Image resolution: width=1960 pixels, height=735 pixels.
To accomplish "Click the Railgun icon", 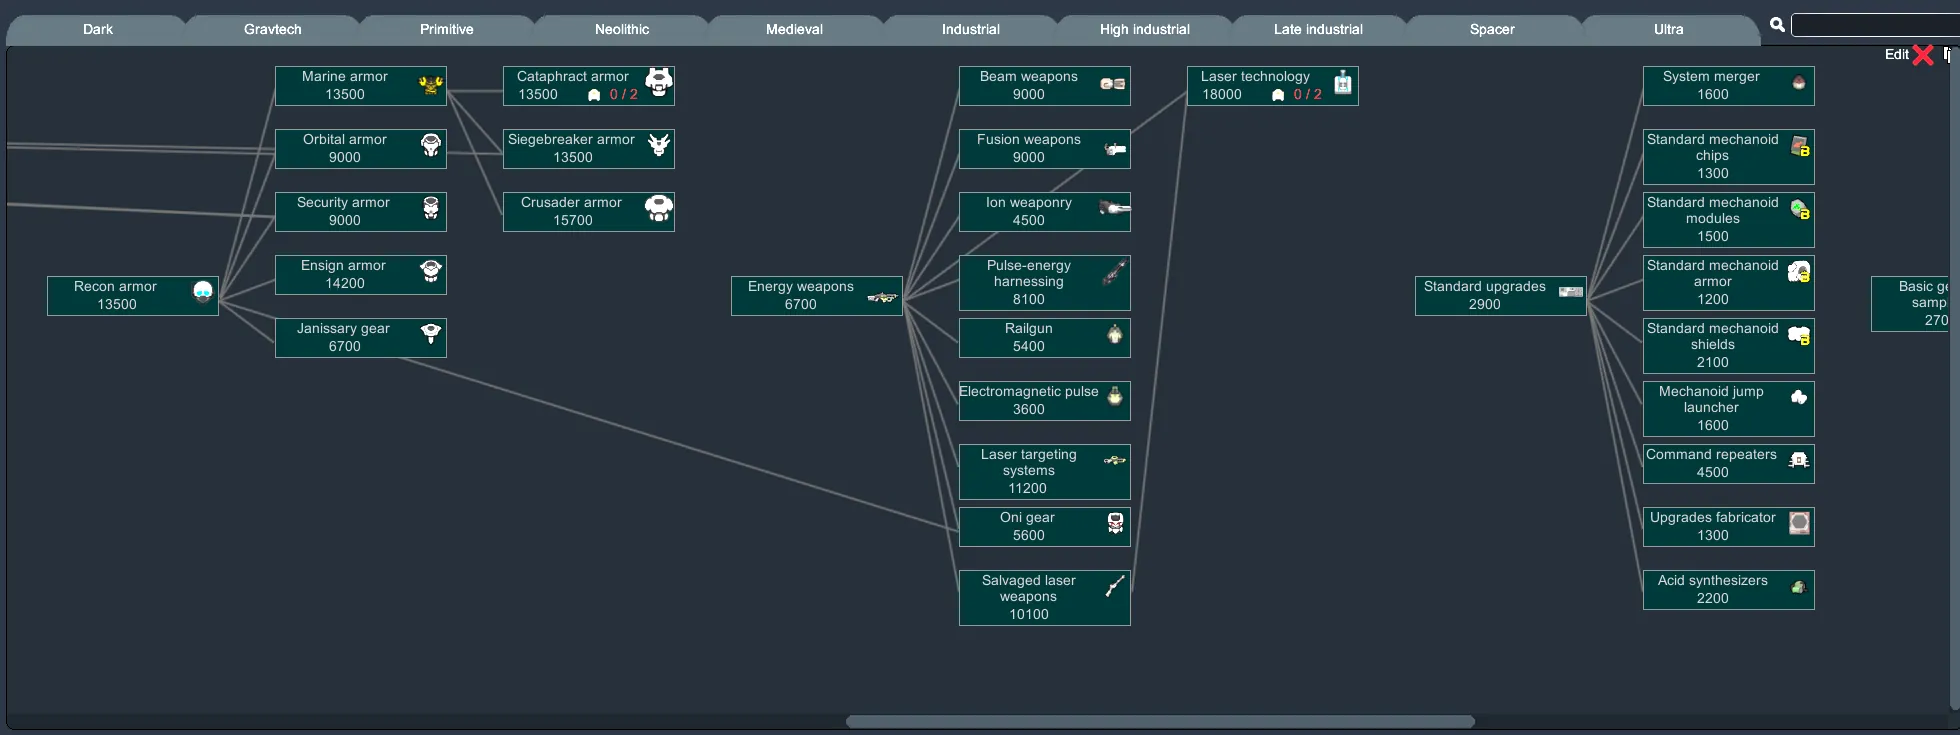I will tap(1115, 334).
